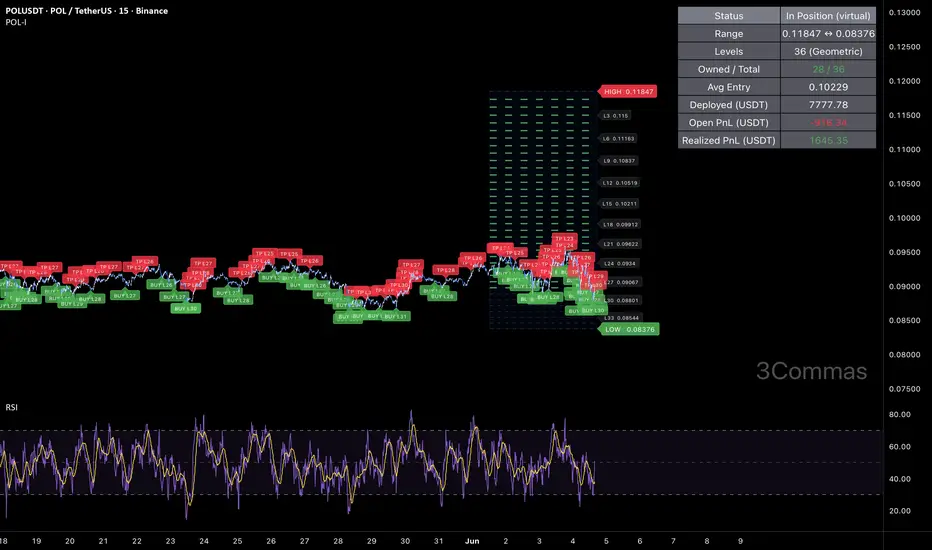The image size is (932, 550).
Task: Select the Avg Entry value 0.10229
Action: (x=828, y=87)
